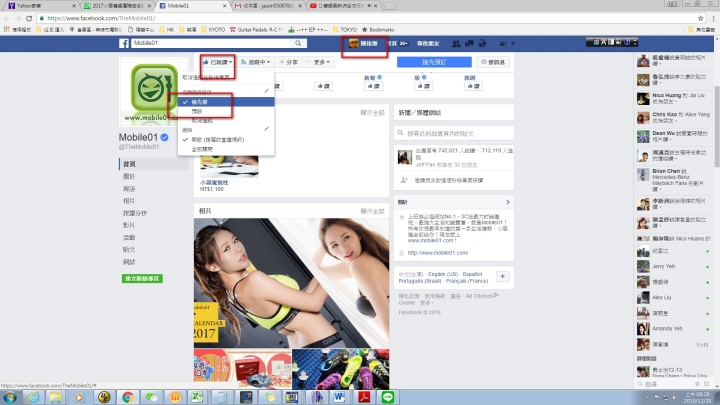The height and width of the screenshot is (405, 720).
Task: Open the account settings dropdown arrow
Action: click(512, 43)
